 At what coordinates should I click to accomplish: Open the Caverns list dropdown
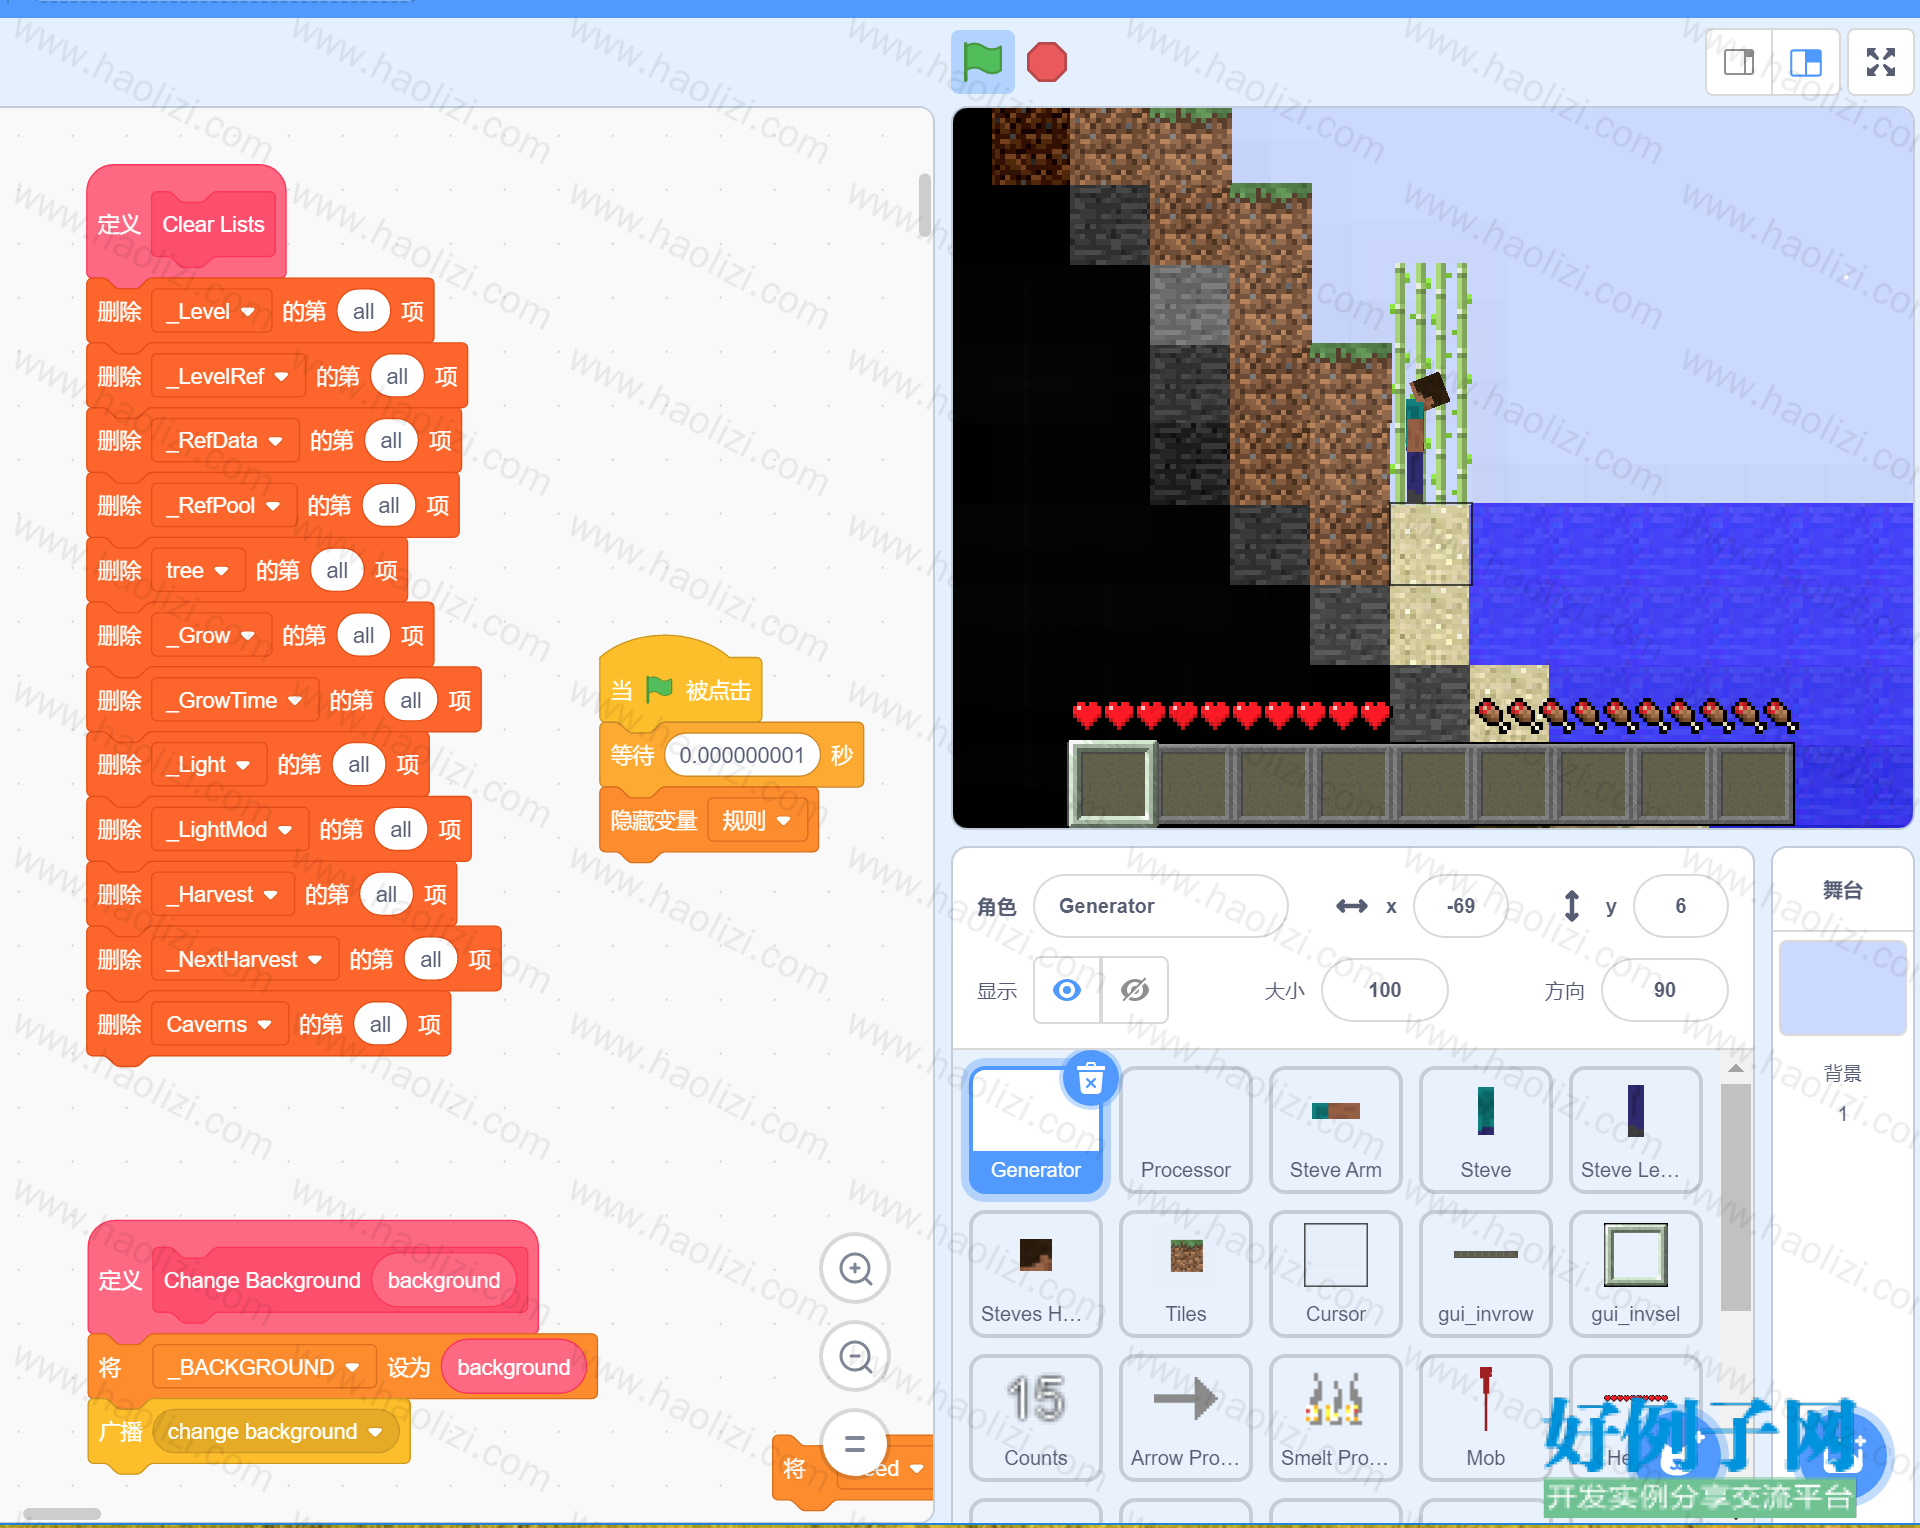(x=220, y=1025)
